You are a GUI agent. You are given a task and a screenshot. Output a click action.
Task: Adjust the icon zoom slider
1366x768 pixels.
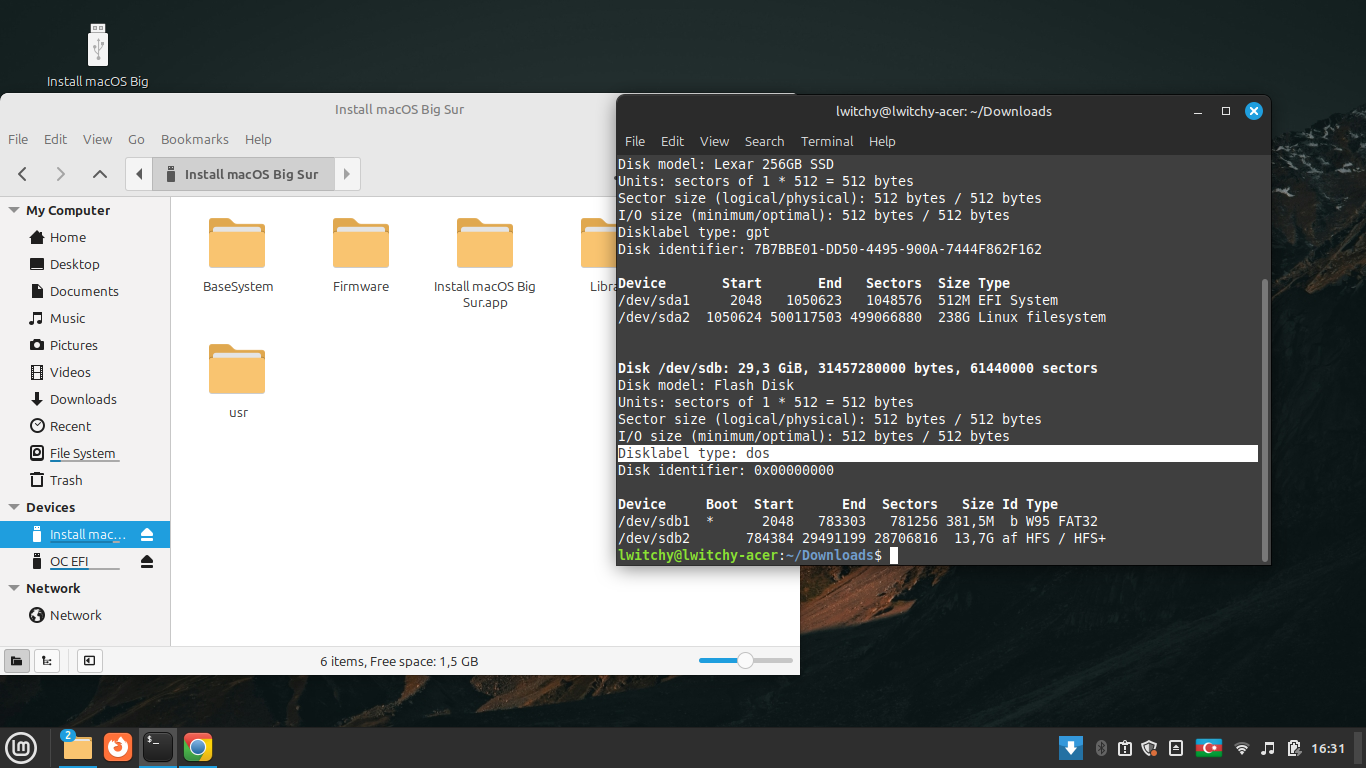(745, 660)
